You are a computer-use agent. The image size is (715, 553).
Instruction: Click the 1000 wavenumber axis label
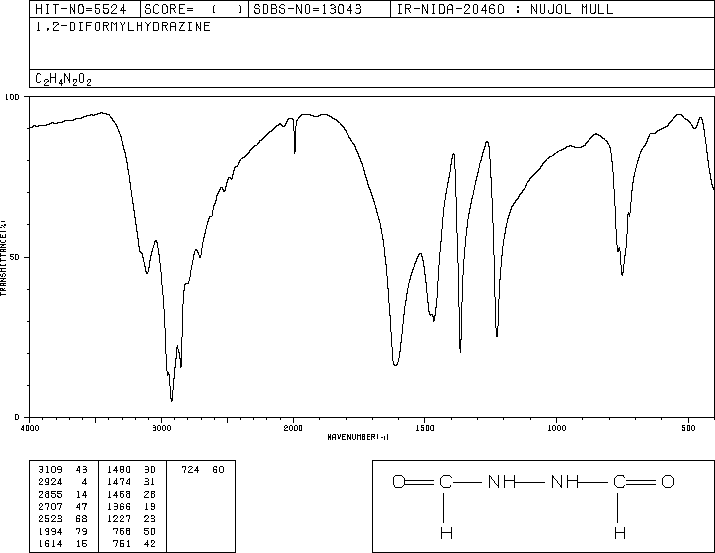pos(557,428)
